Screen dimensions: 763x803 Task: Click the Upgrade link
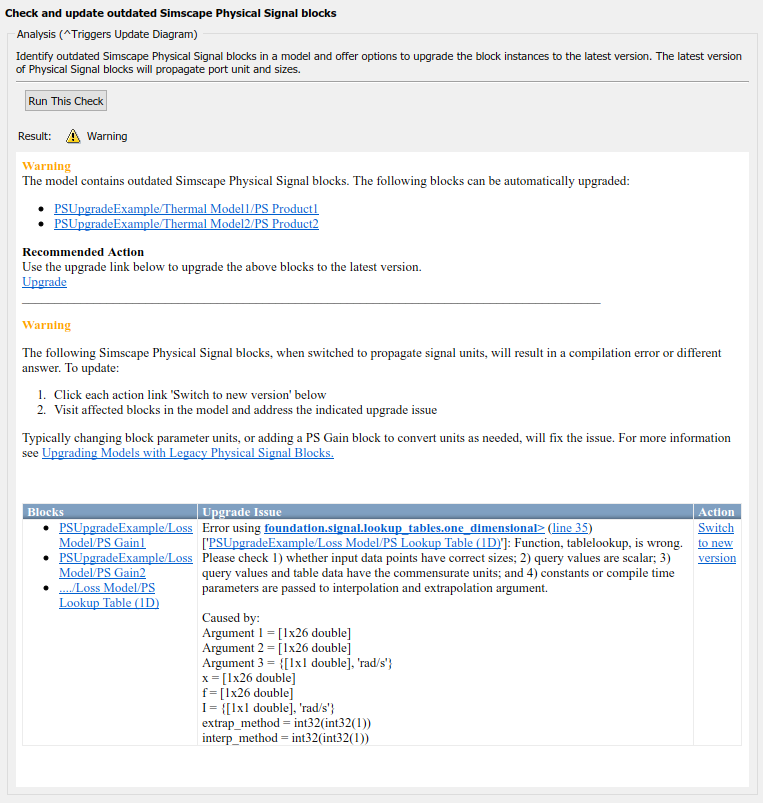click(44, 282)
